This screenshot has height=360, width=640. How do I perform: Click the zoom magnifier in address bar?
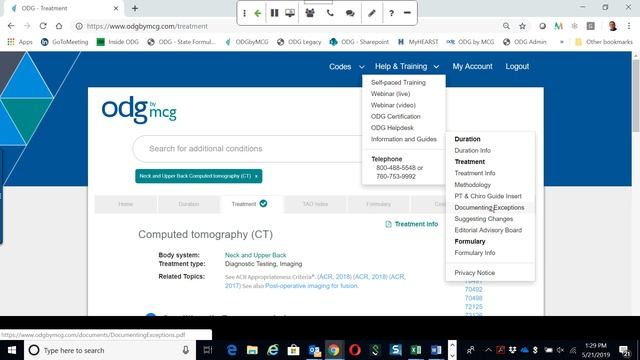pyautogui.click(x=506, y=26)
